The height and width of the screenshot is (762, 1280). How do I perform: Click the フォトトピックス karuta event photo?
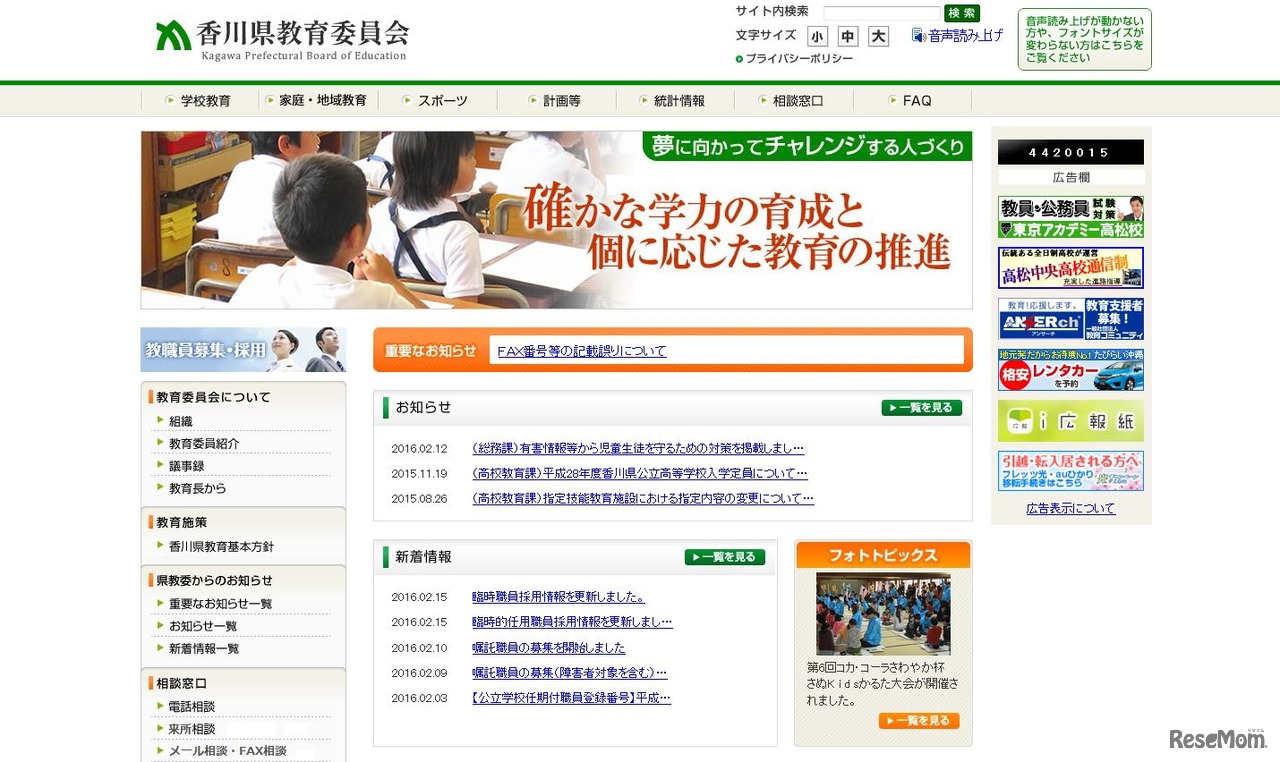pos(882,615)
